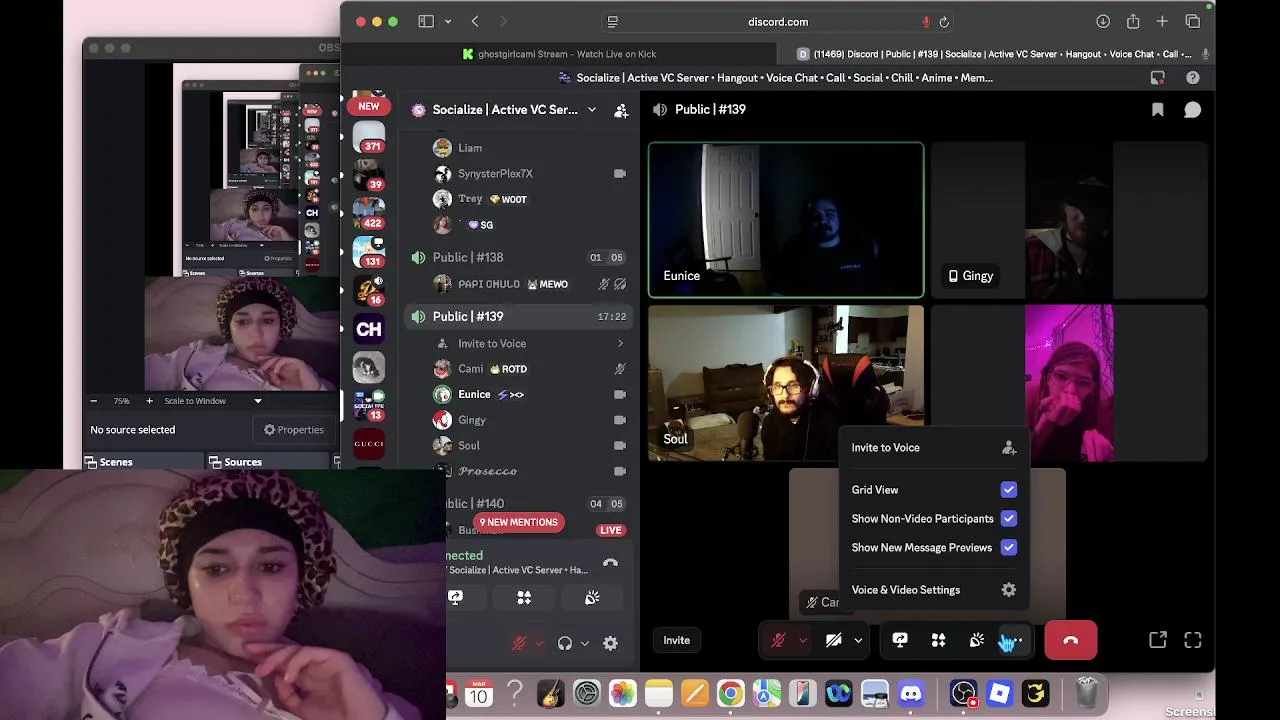The width and height of the screenshot is (1280, 720).
Task: Open Google Chrome from the Dock
Action: pyautogui.click(x=730, y=693)
